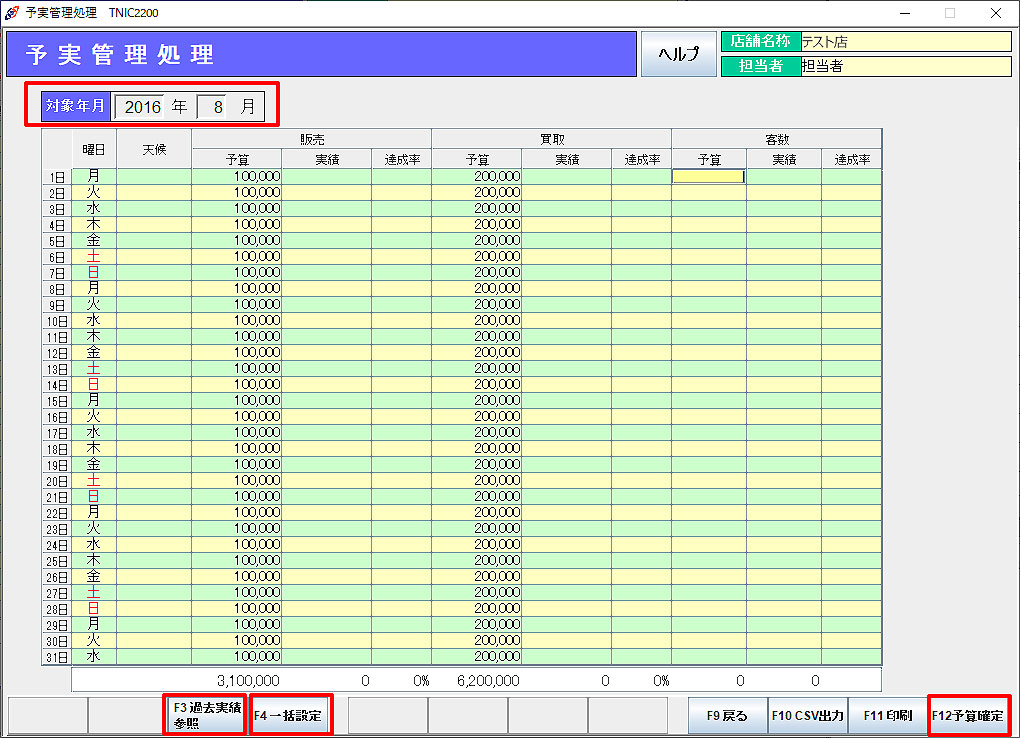Screen dimensions: 1020x738
Task: Confirm budget with F12 予算確定
Action: pyautogui.click(x=968, y=716)
